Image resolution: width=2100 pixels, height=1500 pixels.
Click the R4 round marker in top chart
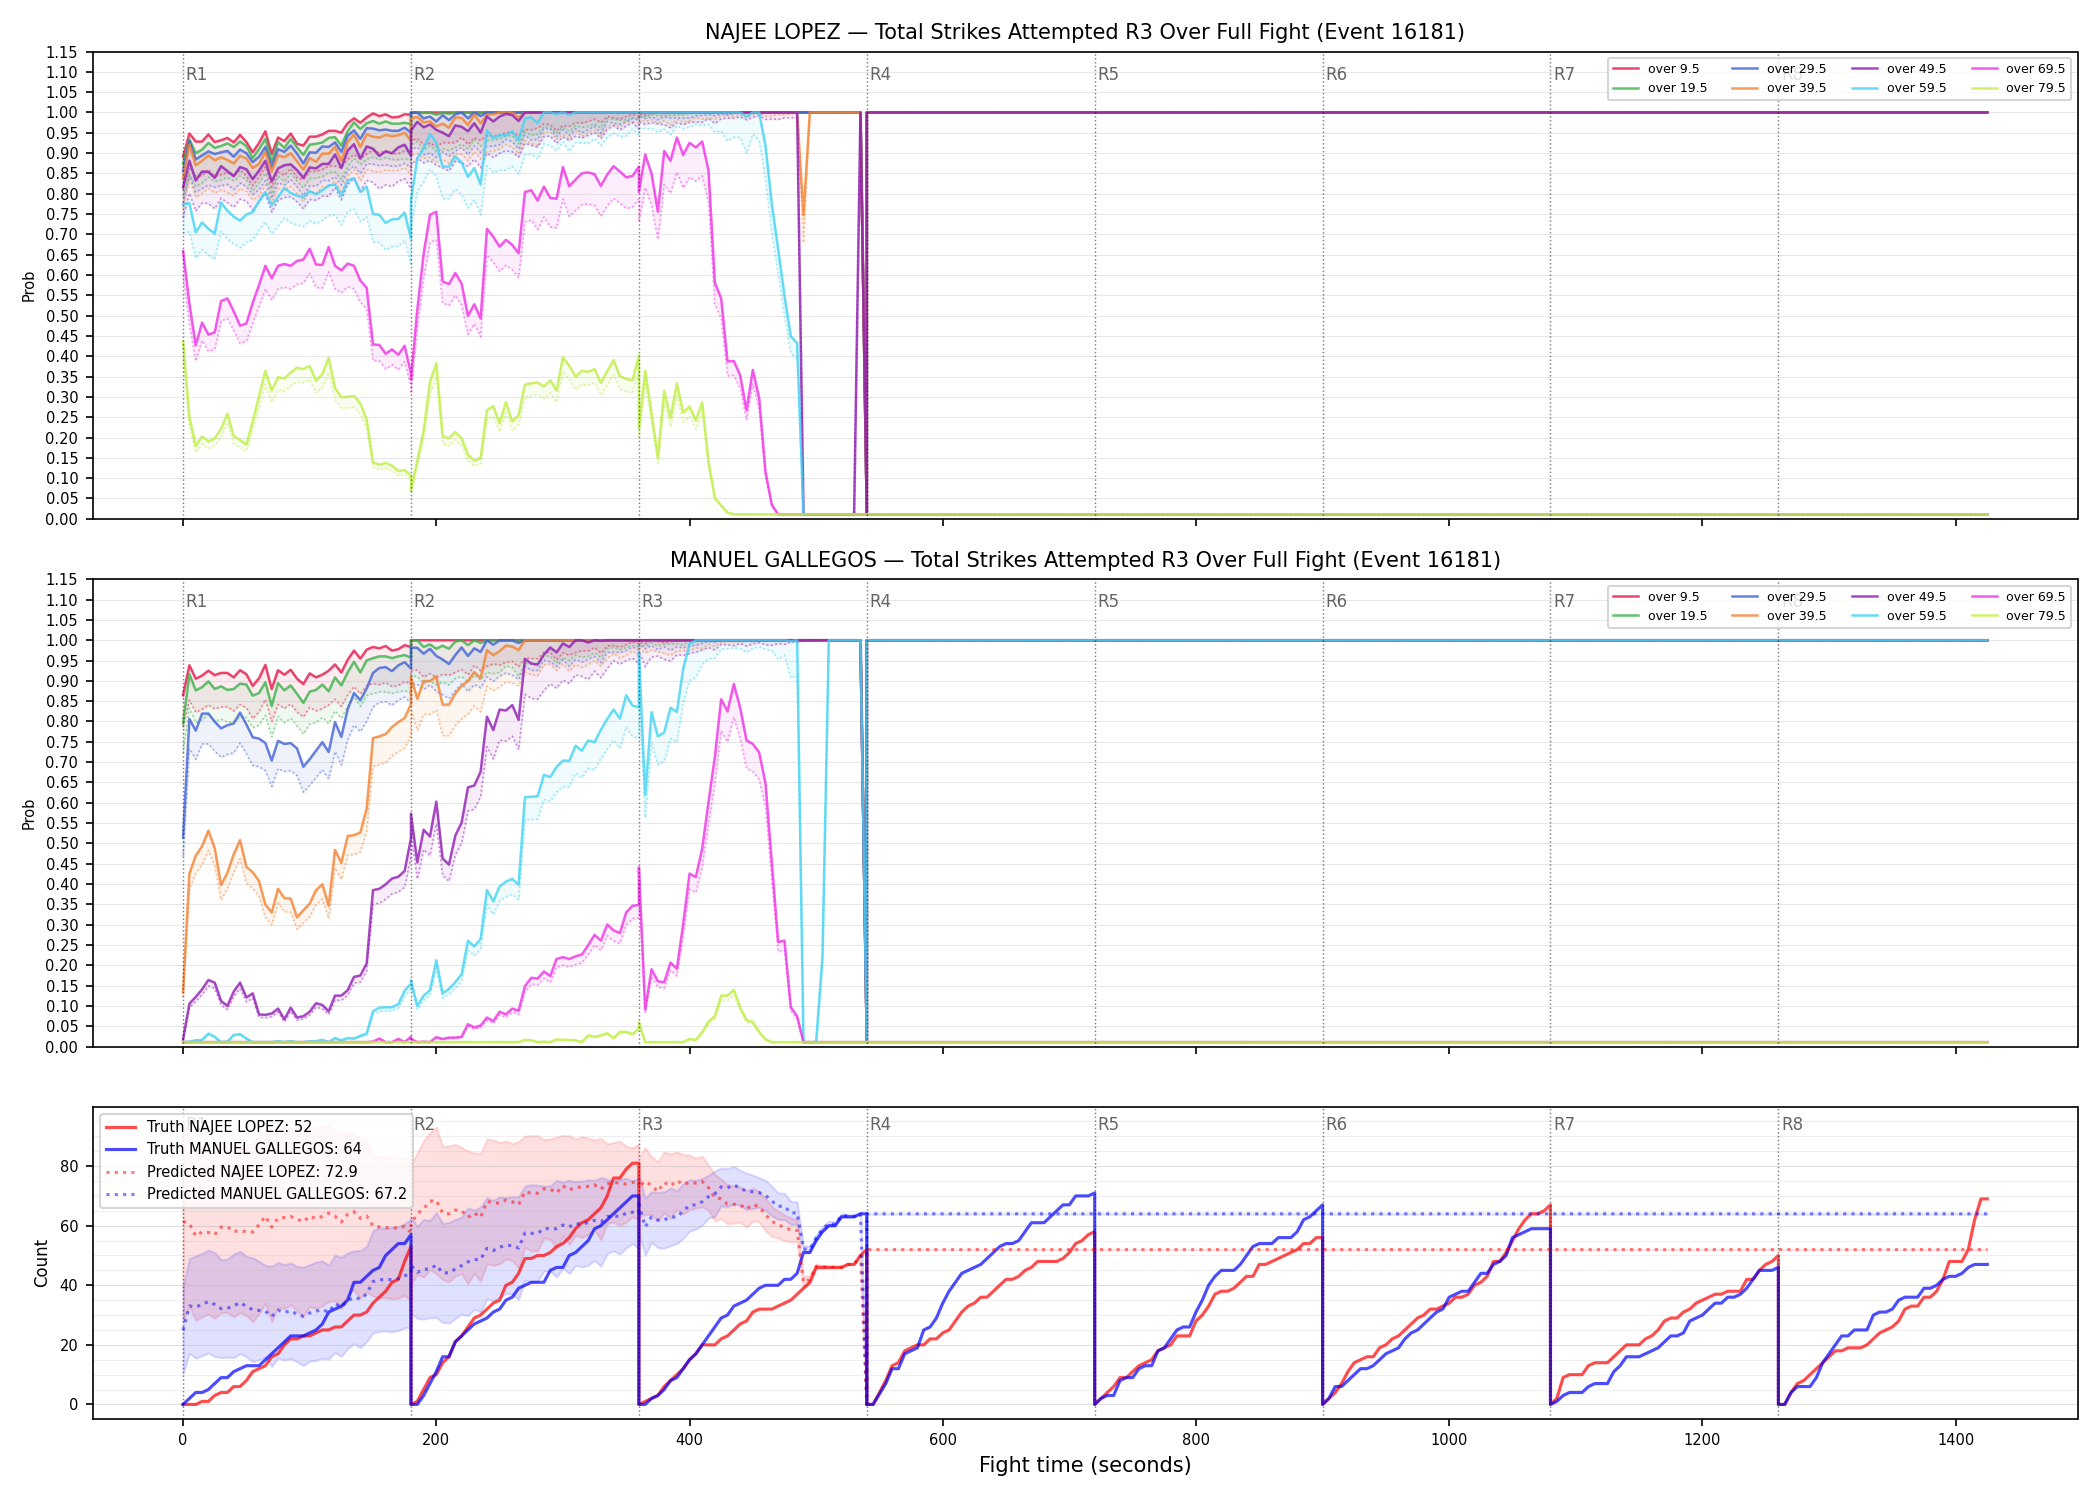tap(880, 74)
